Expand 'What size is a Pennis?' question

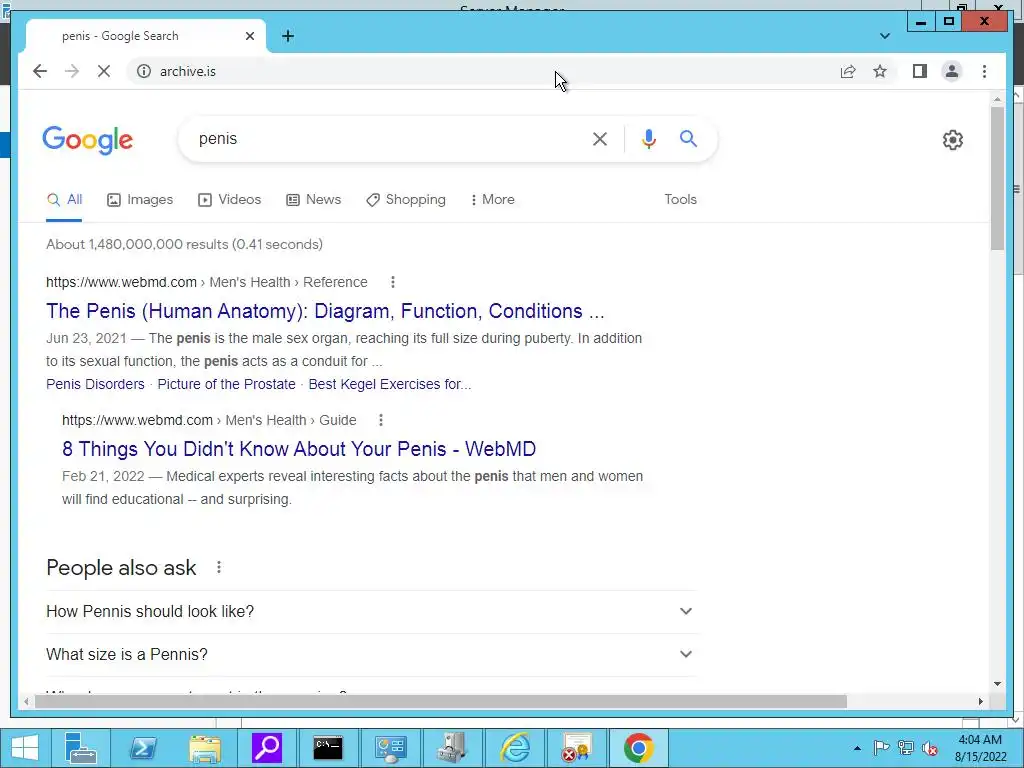[371, 654]
